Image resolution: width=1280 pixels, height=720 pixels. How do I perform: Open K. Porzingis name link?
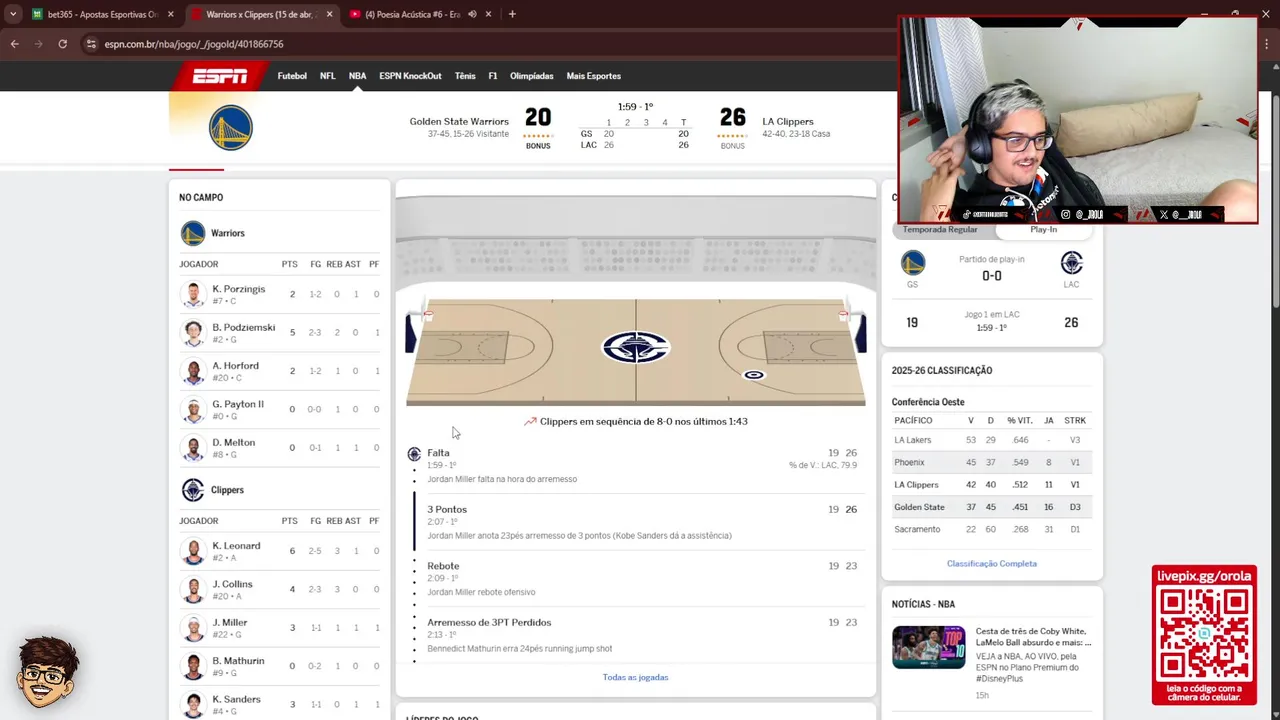(239, 289)
